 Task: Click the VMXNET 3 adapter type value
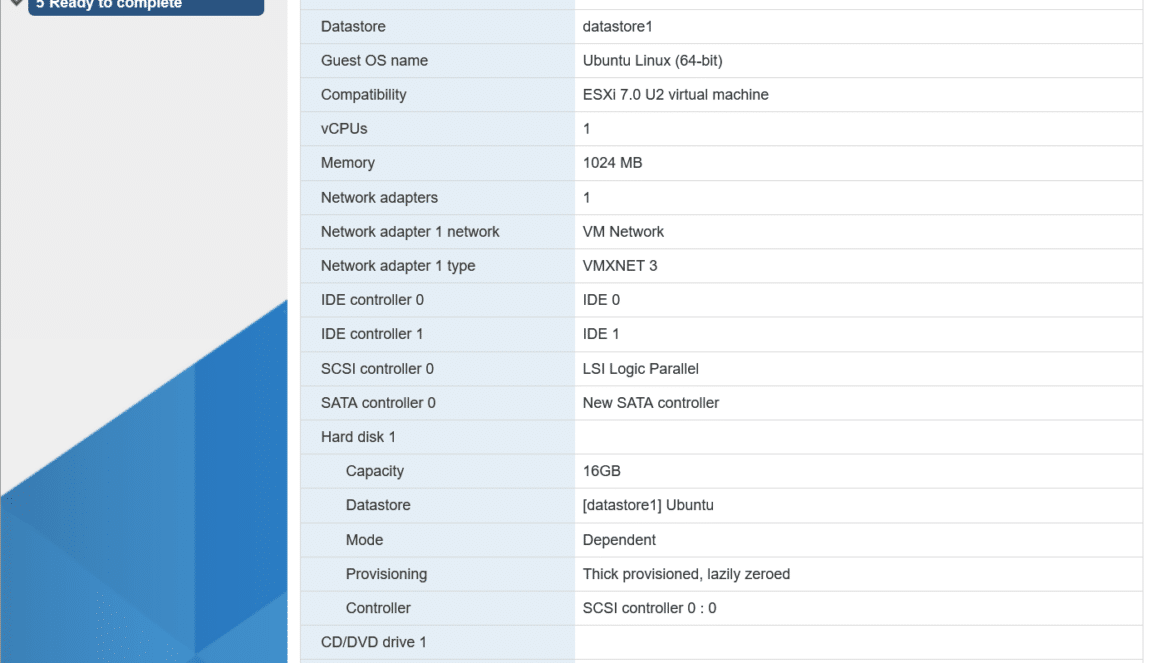click(619, 266)
